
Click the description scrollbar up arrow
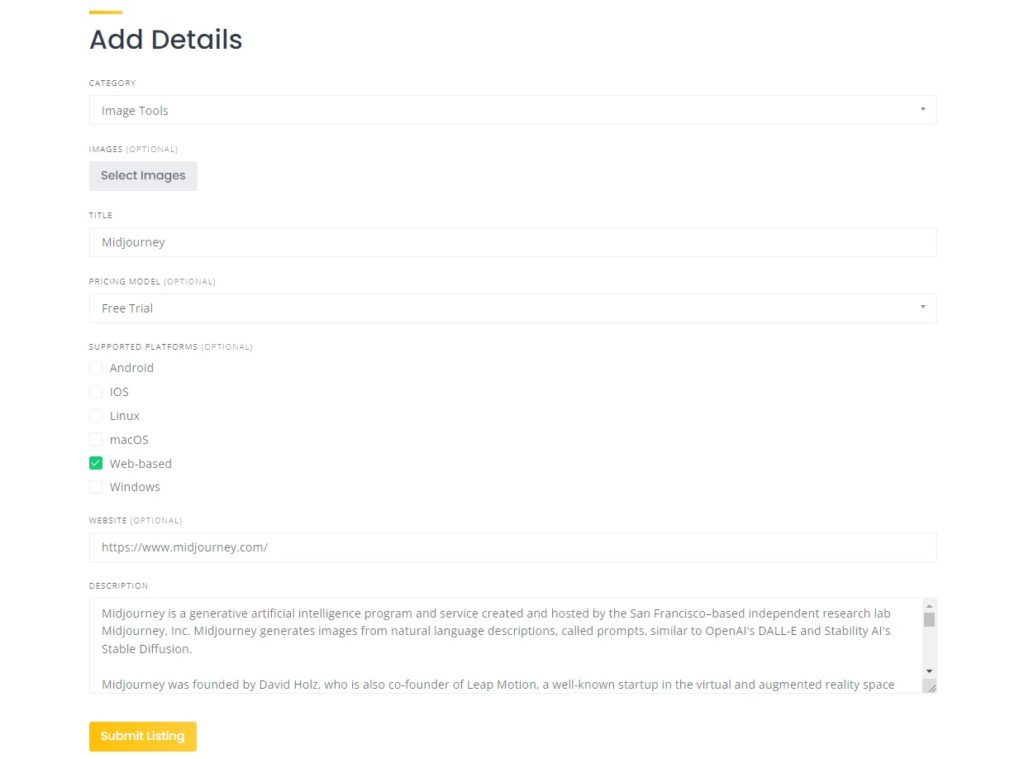point(929,606)
